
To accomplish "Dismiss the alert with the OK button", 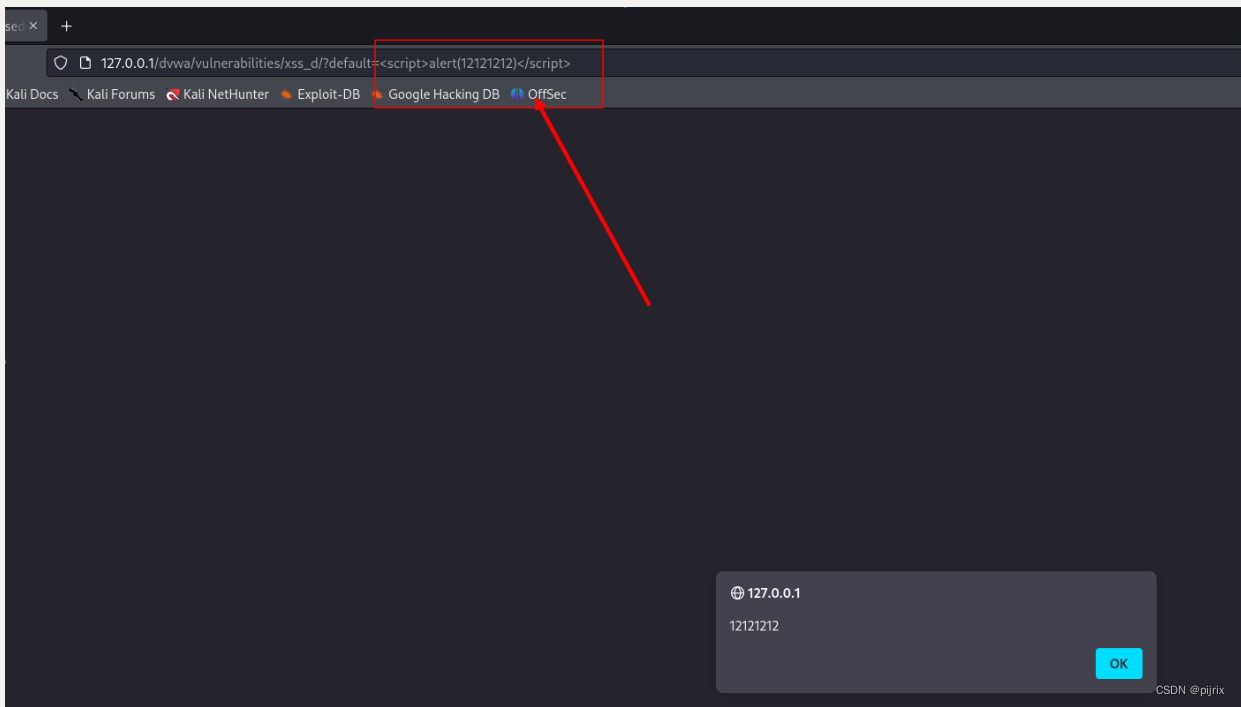I will point(1119,664).
